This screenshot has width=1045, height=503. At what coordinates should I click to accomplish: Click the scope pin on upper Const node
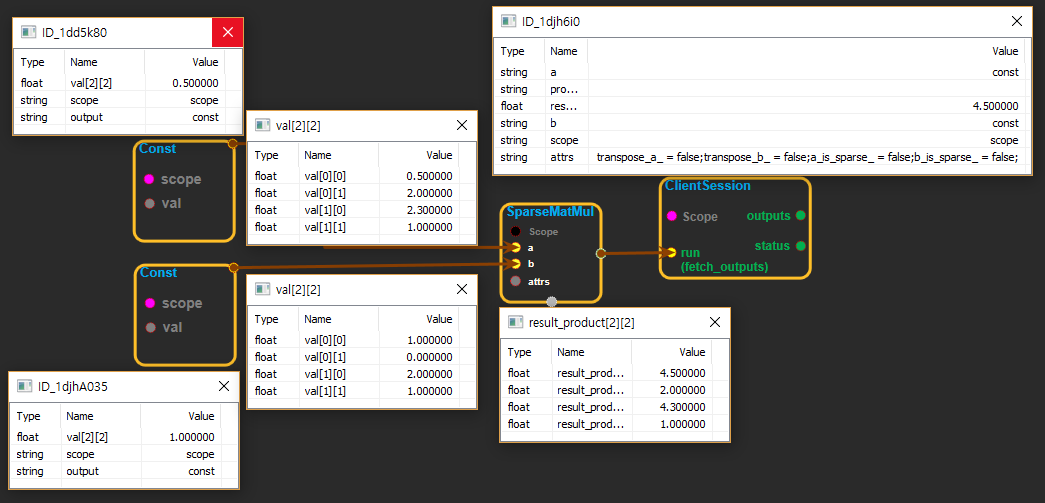tap(149, 180)
